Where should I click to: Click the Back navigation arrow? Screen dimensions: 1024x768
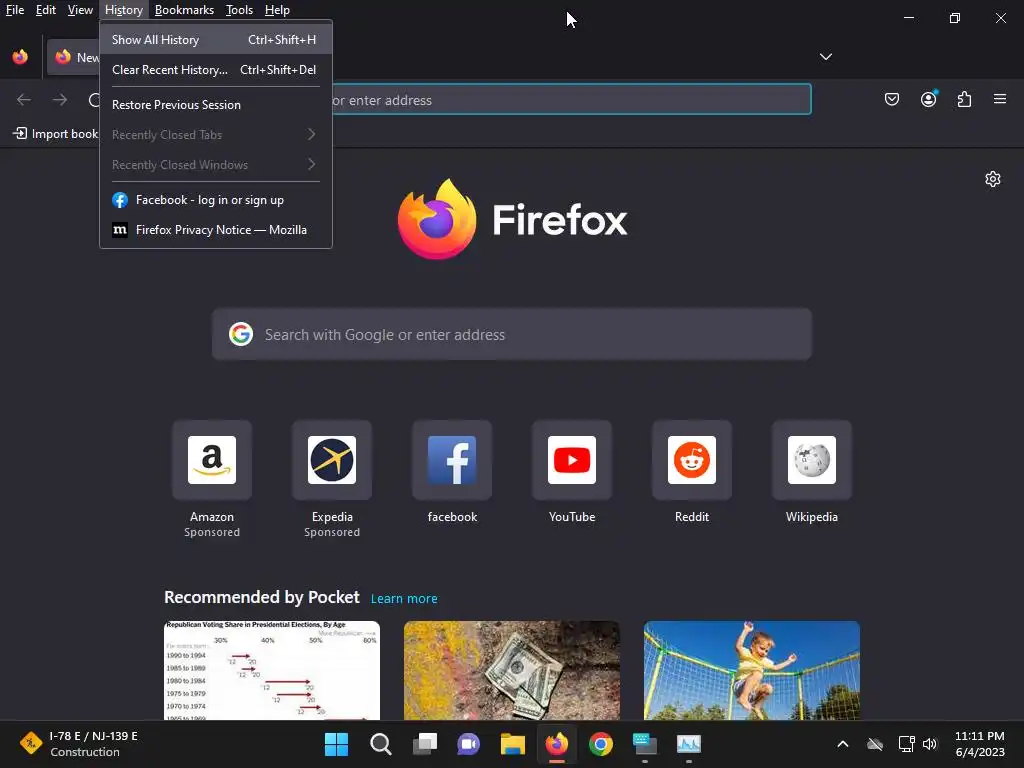click(24, 99)
